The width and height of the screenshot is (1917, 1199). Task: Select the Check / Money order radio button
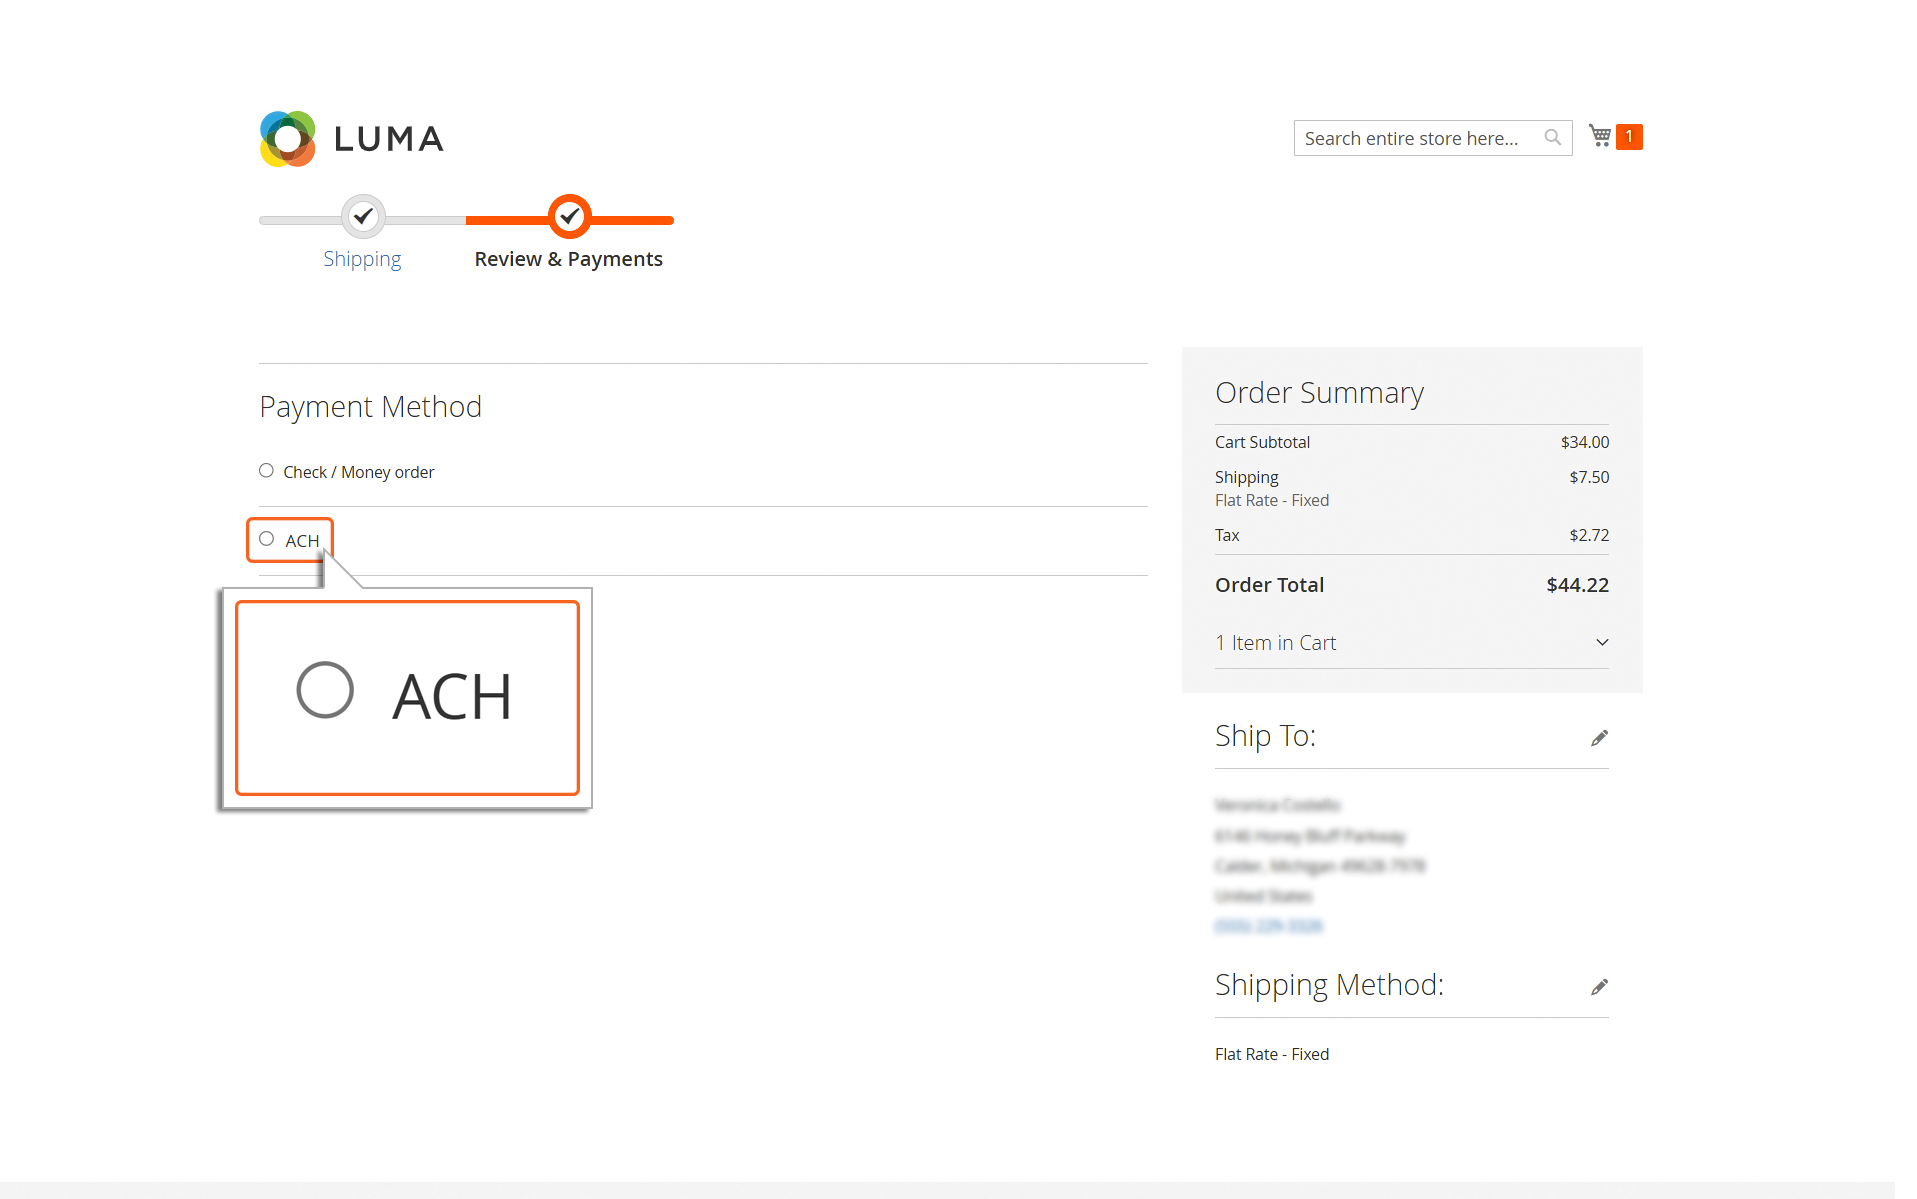click(266, 471)
